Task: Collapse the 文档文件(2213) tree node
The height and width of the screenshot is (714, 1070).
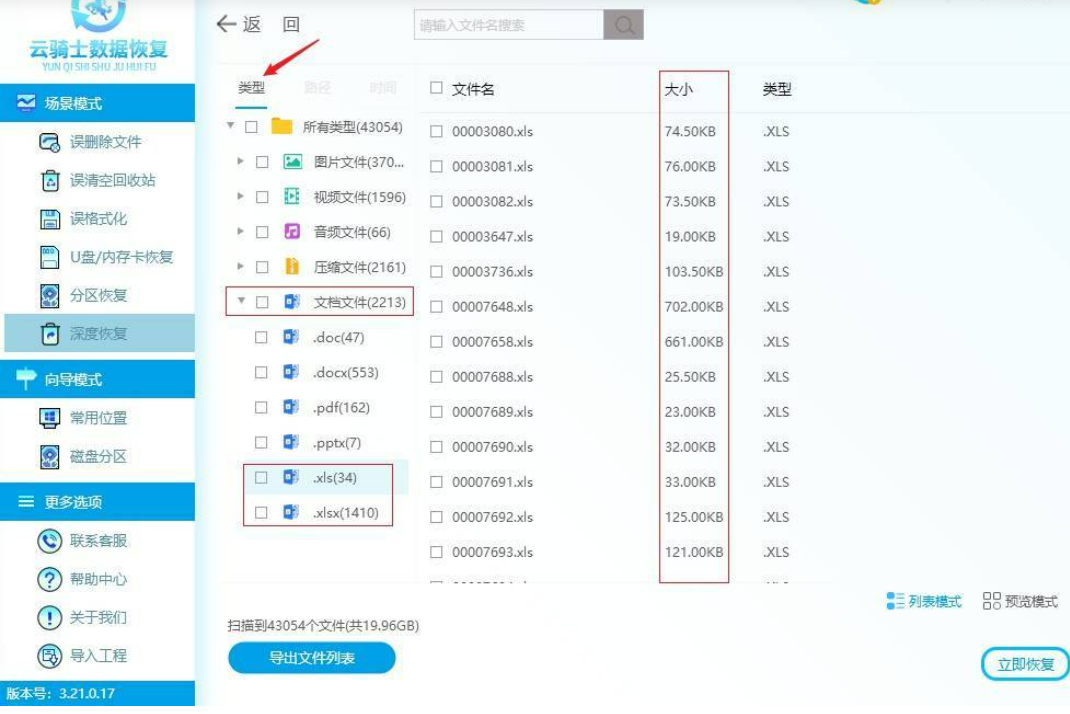Action: coord(241,301)
